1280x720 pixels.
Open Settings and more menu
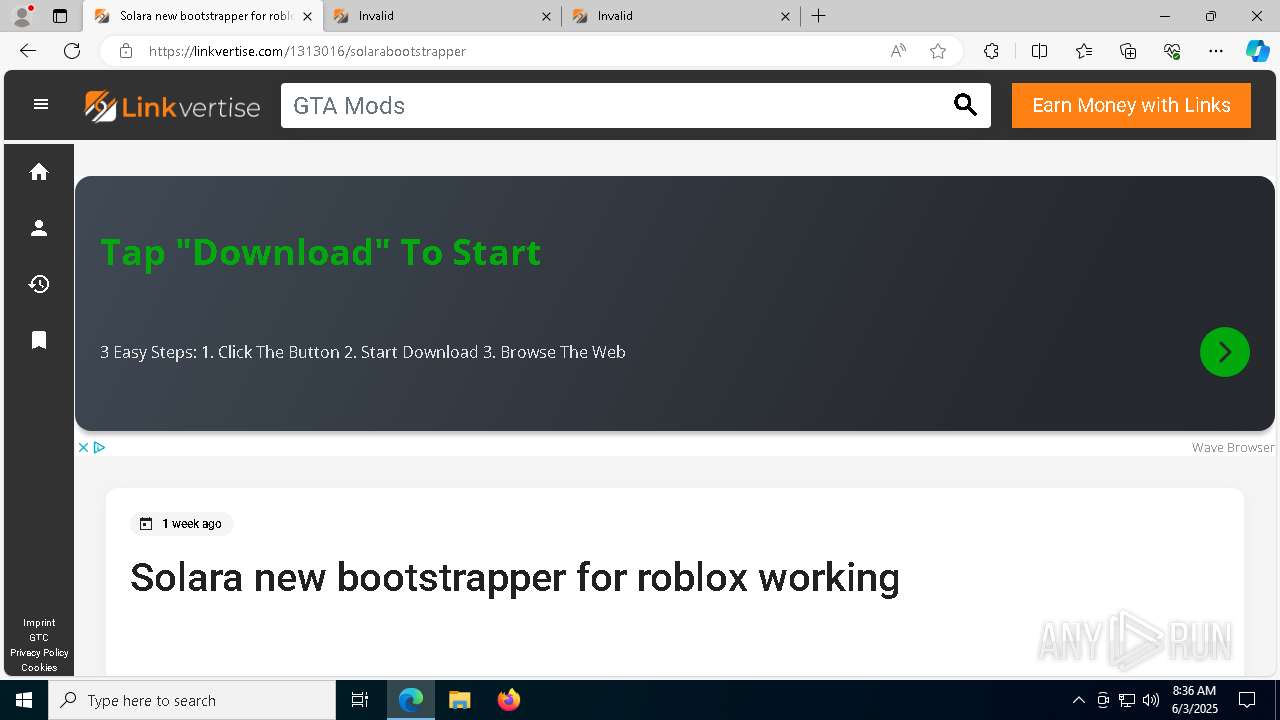click(1216, 51)
